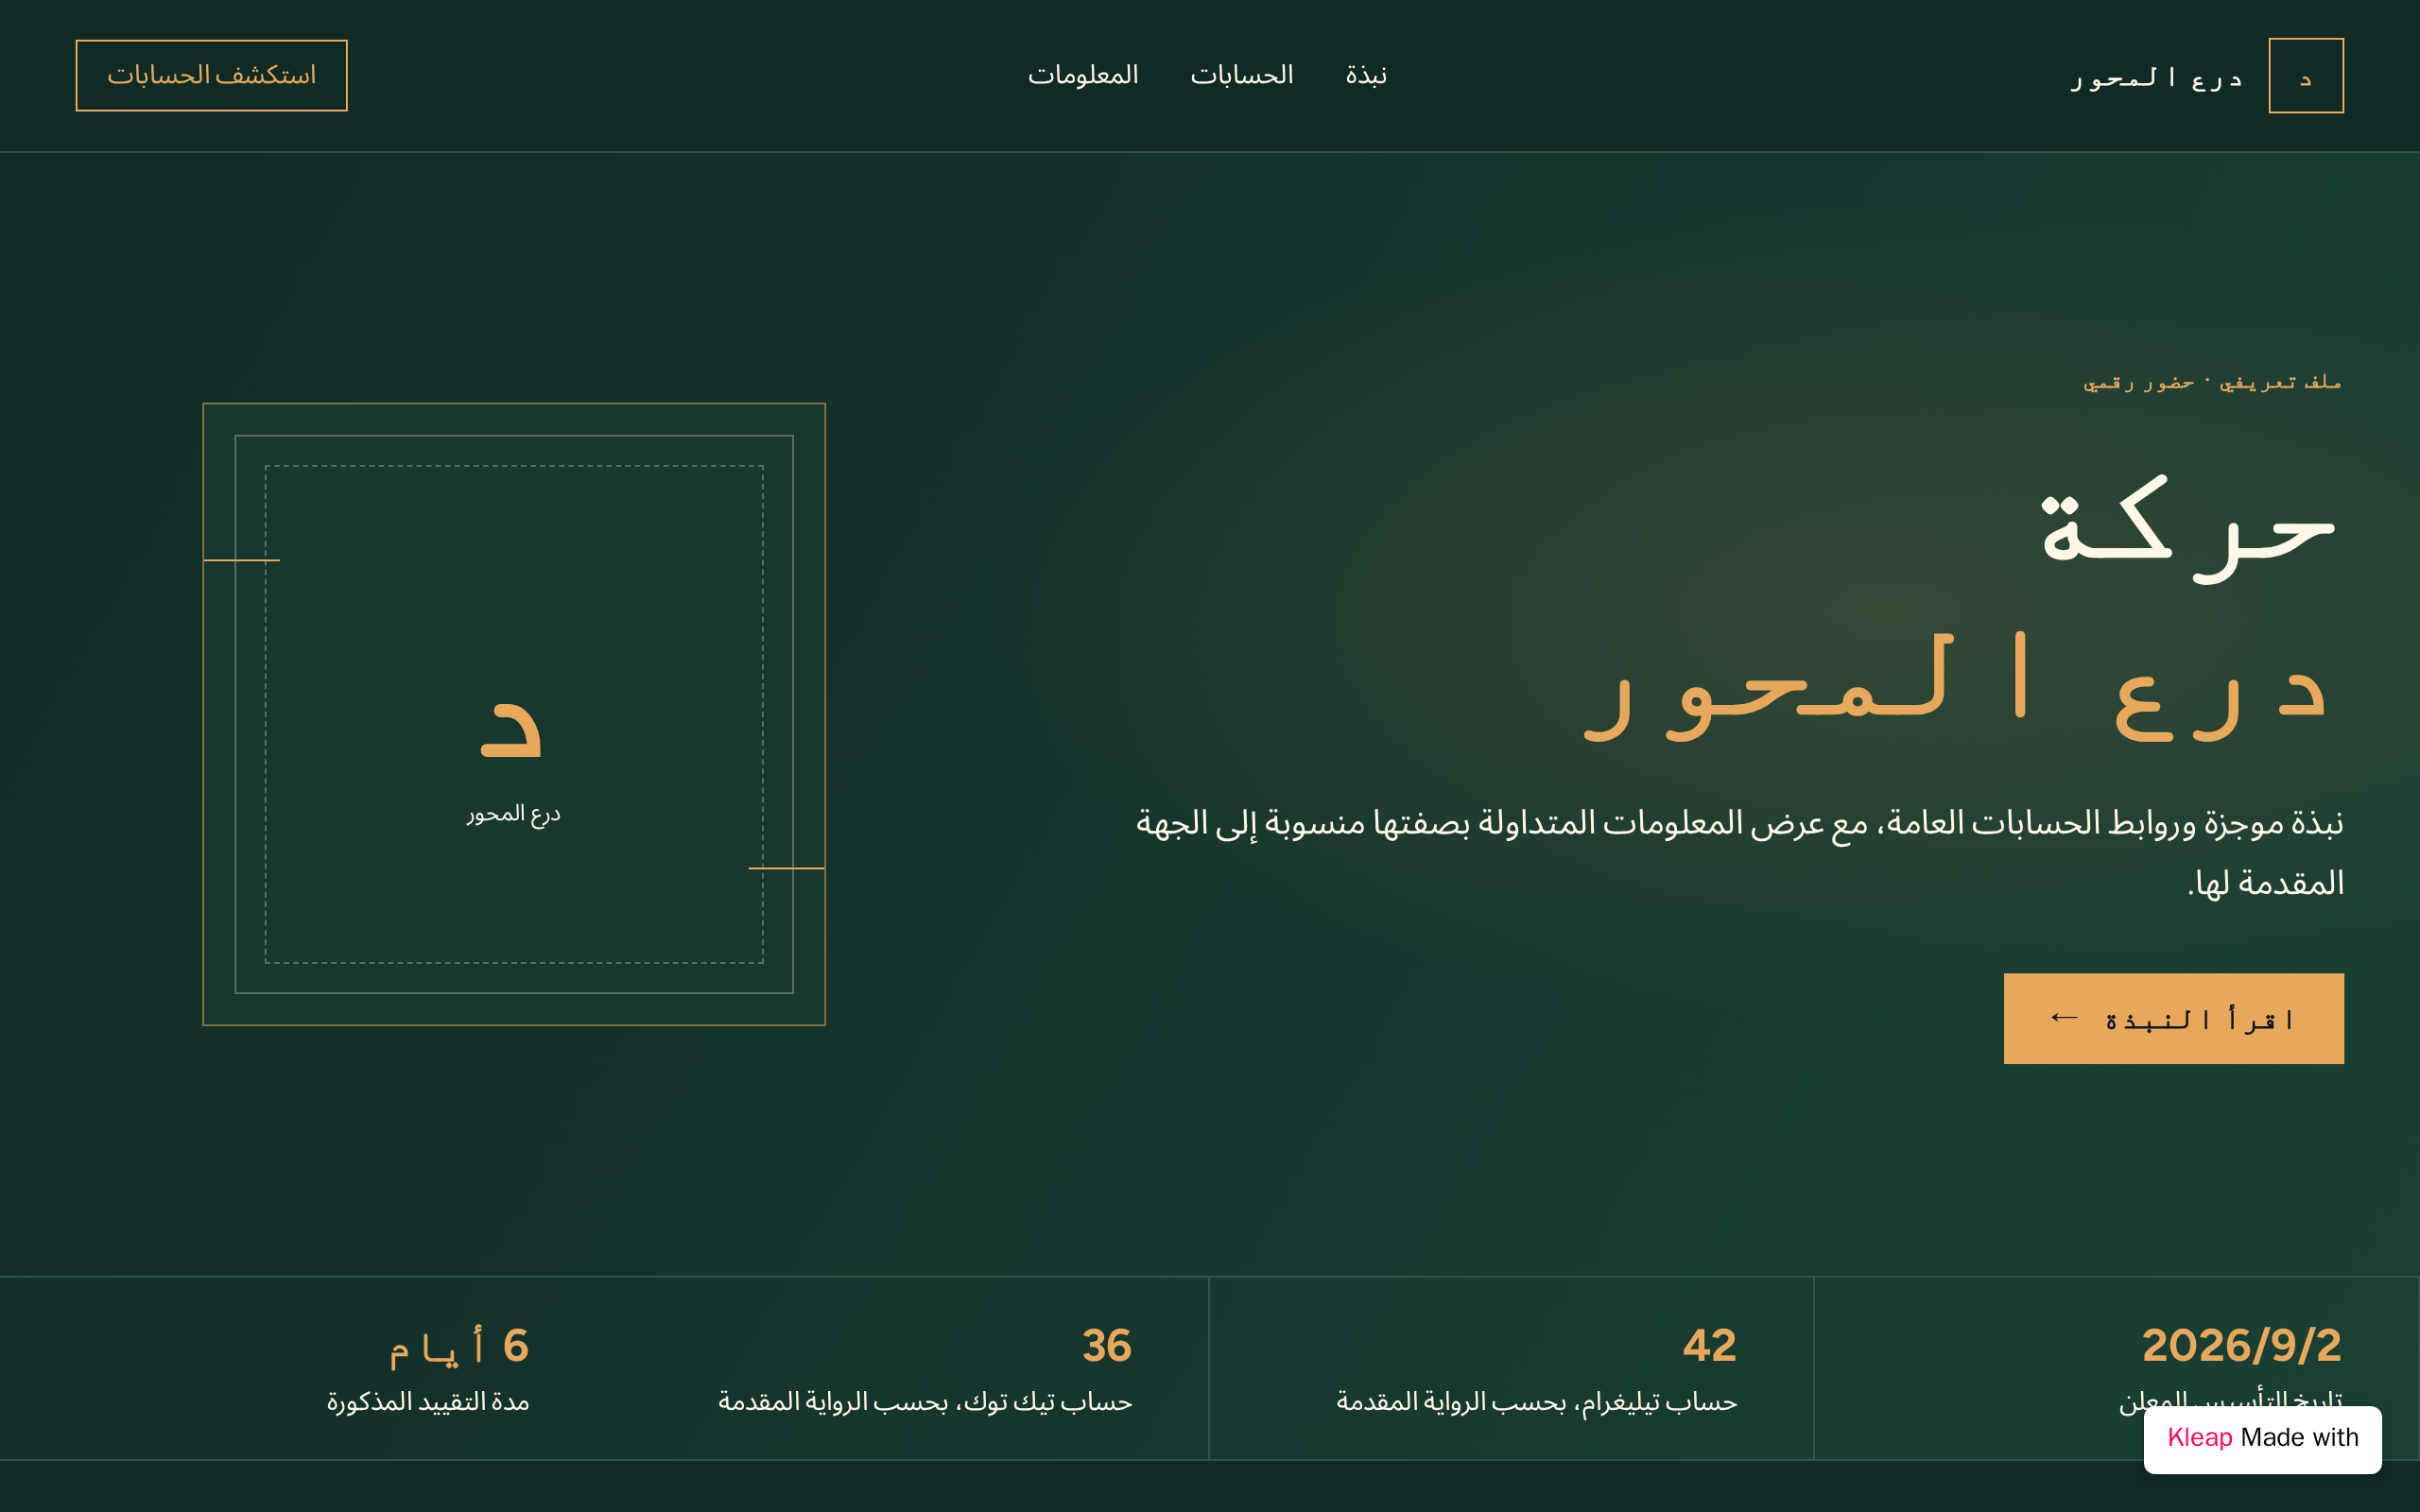2420x1512 pixels.
Task: Go to the نبذة nav item
Action: [x=1366, y=75]
